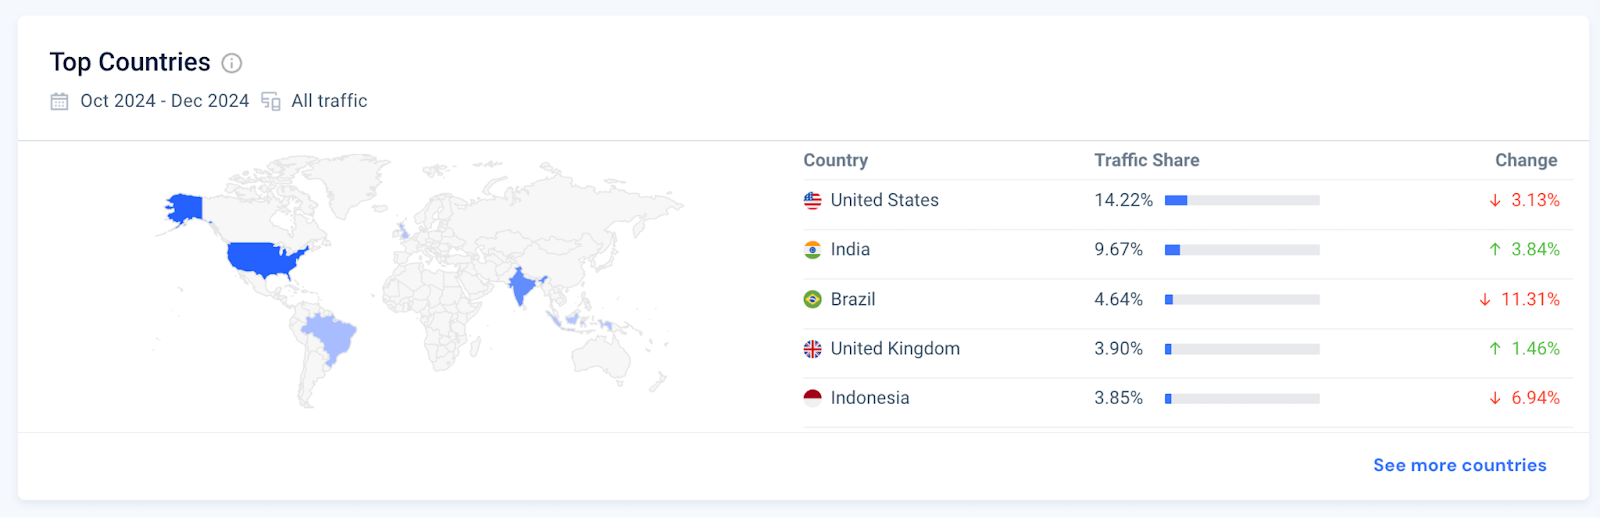
Task: Select the India country name
Action: [850, 249]
